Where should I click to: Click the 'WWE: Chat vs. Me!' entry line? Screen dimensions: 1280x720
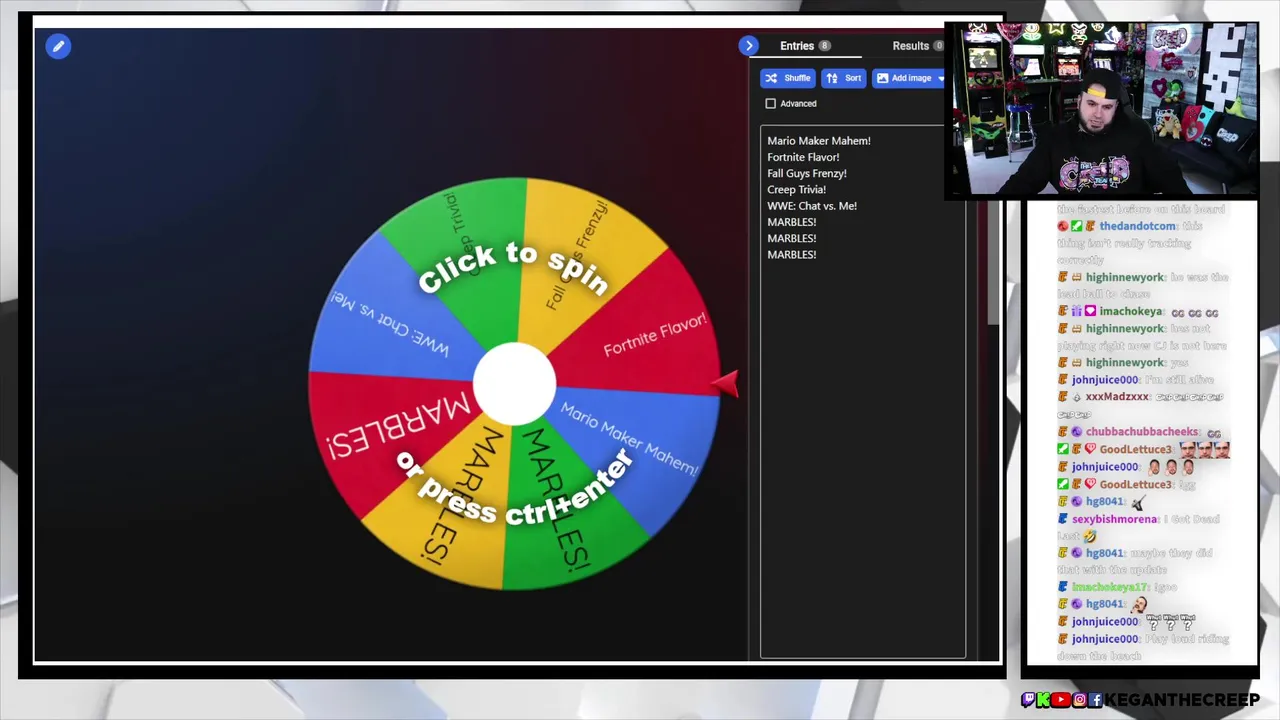tap(812, 206)
